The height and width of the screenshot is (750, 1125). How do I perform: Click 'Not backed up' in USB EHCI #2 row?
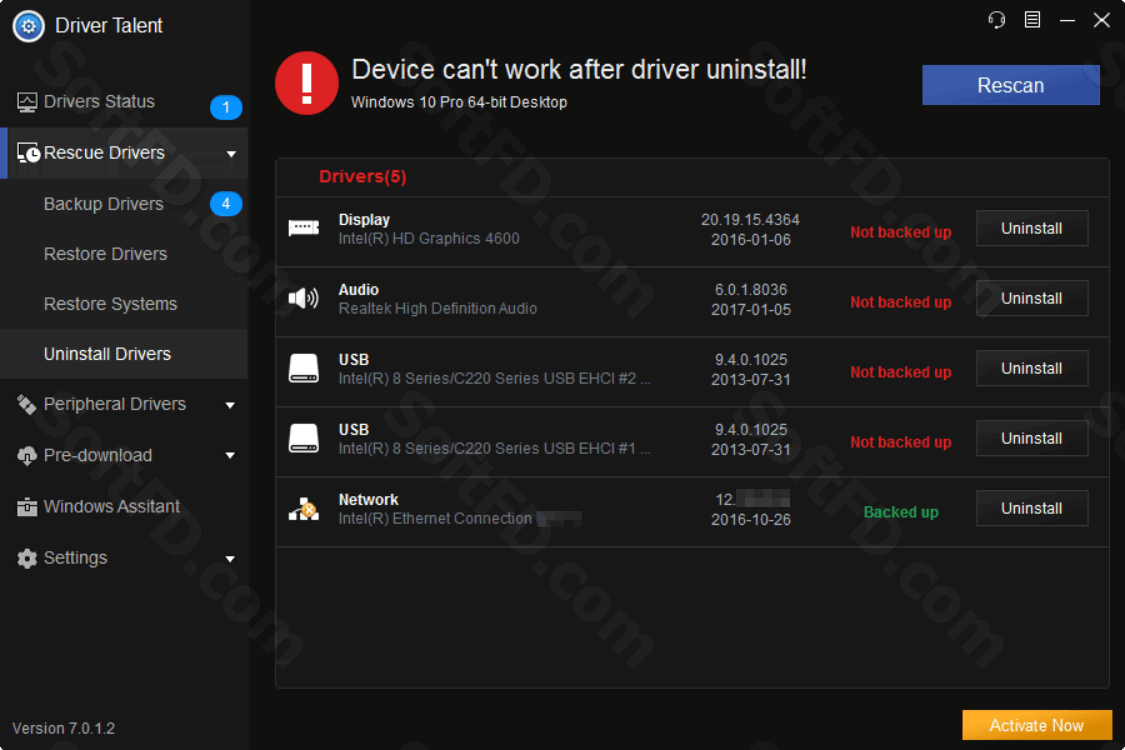(900, 372)
